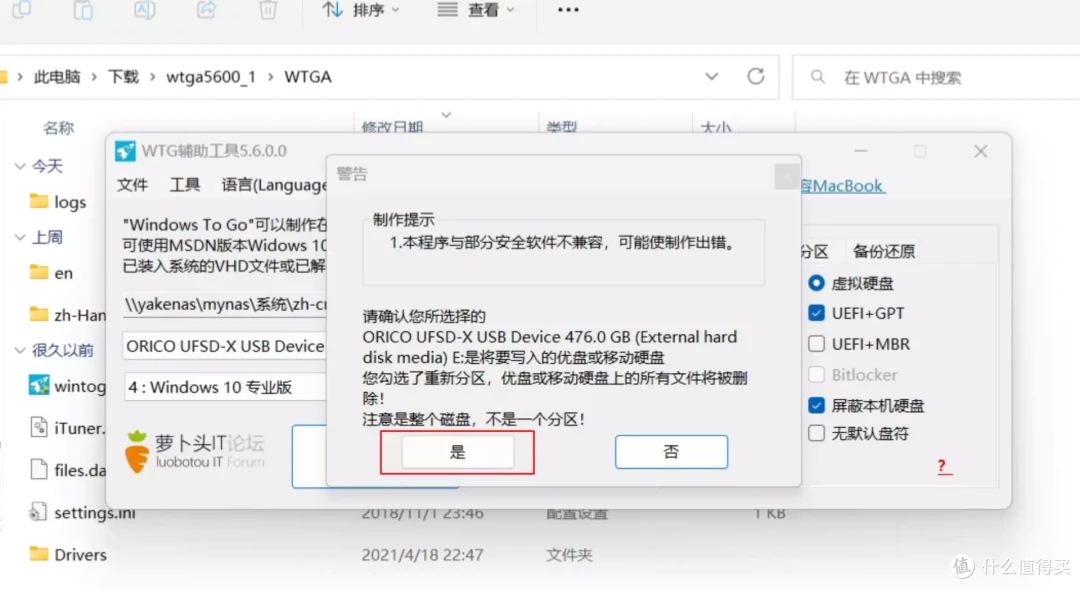Sort by the 类型 column header
This screenshot has height=589, width=1080.
[561, 126]
